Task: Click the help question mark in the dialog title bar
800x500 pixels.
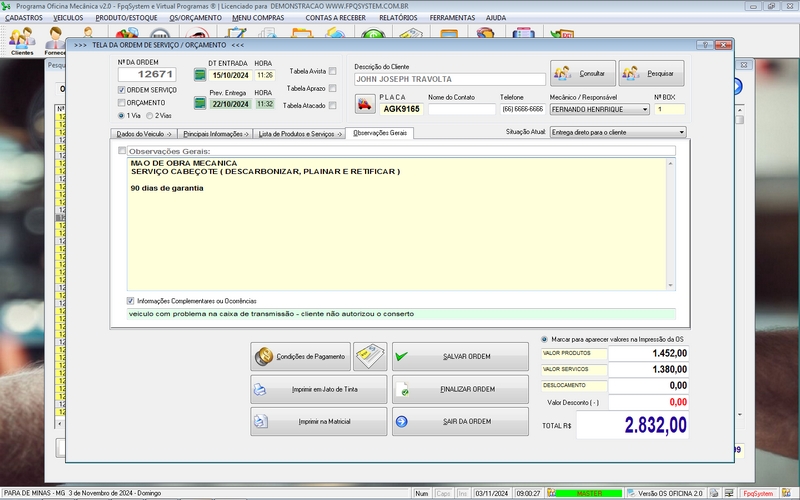Action: pos(705,45)
